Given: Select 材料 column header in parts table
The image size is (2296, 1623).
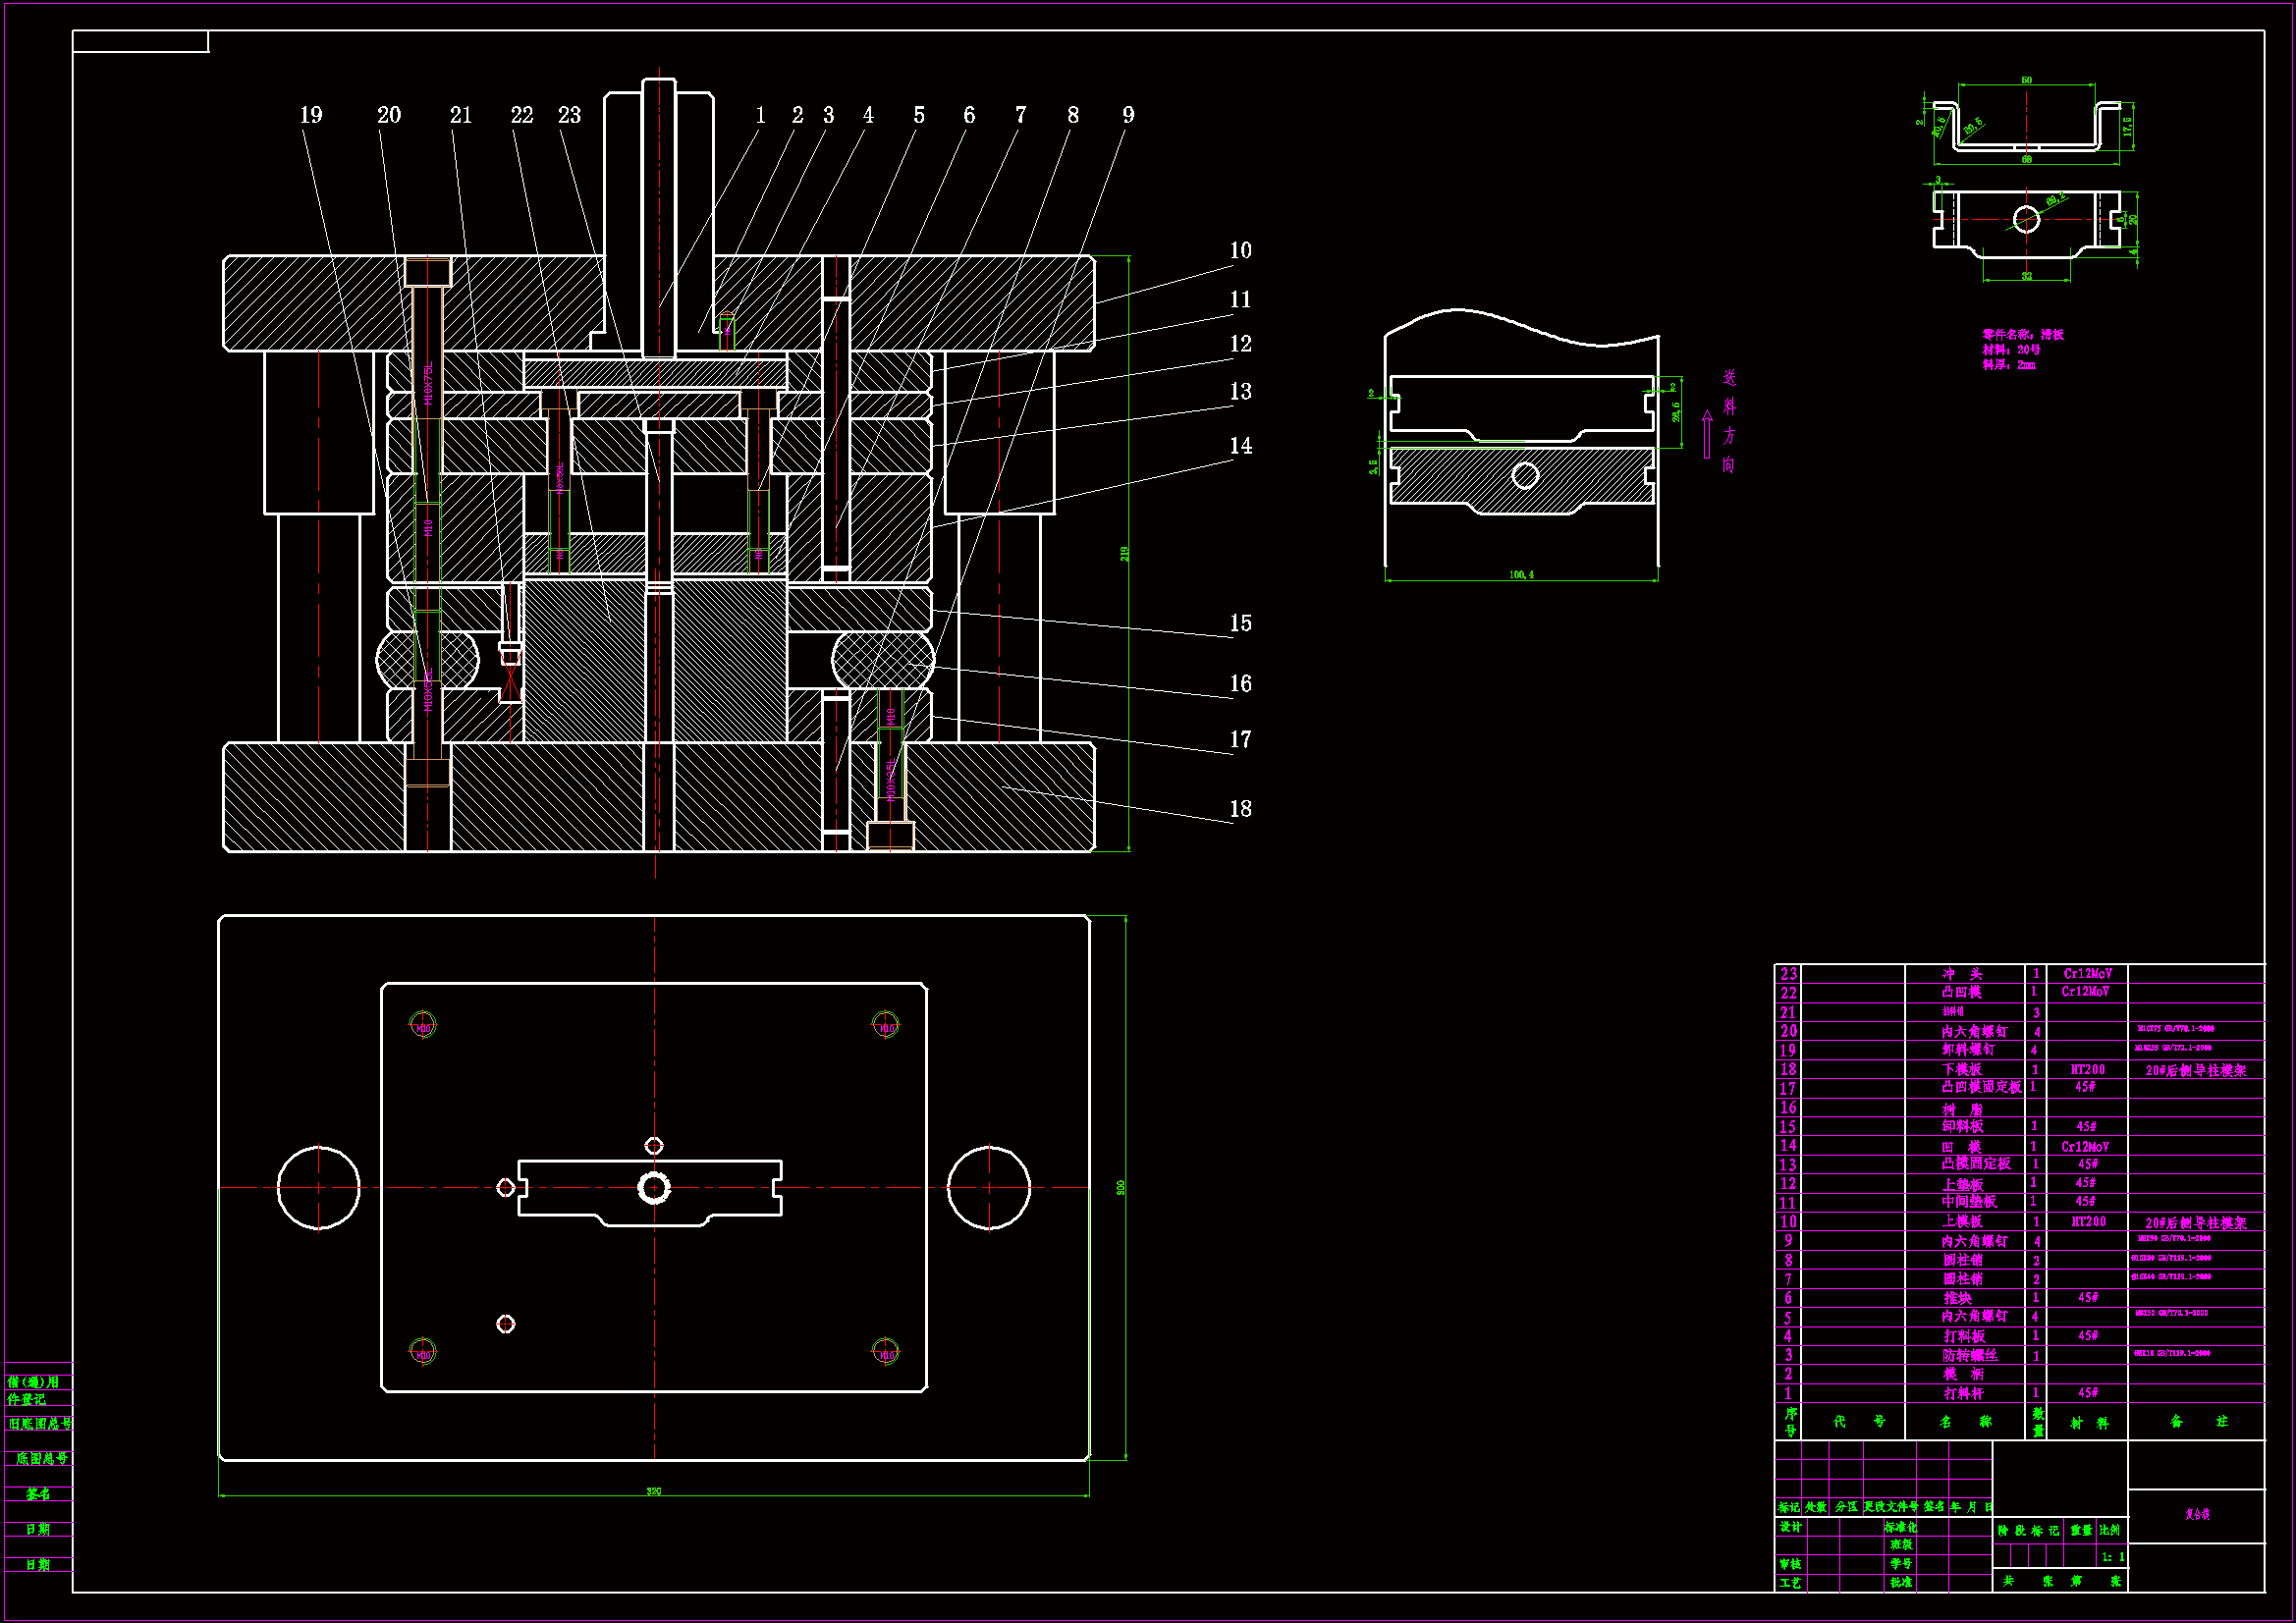Looking at the screenshot, I should [2089, 1422].
